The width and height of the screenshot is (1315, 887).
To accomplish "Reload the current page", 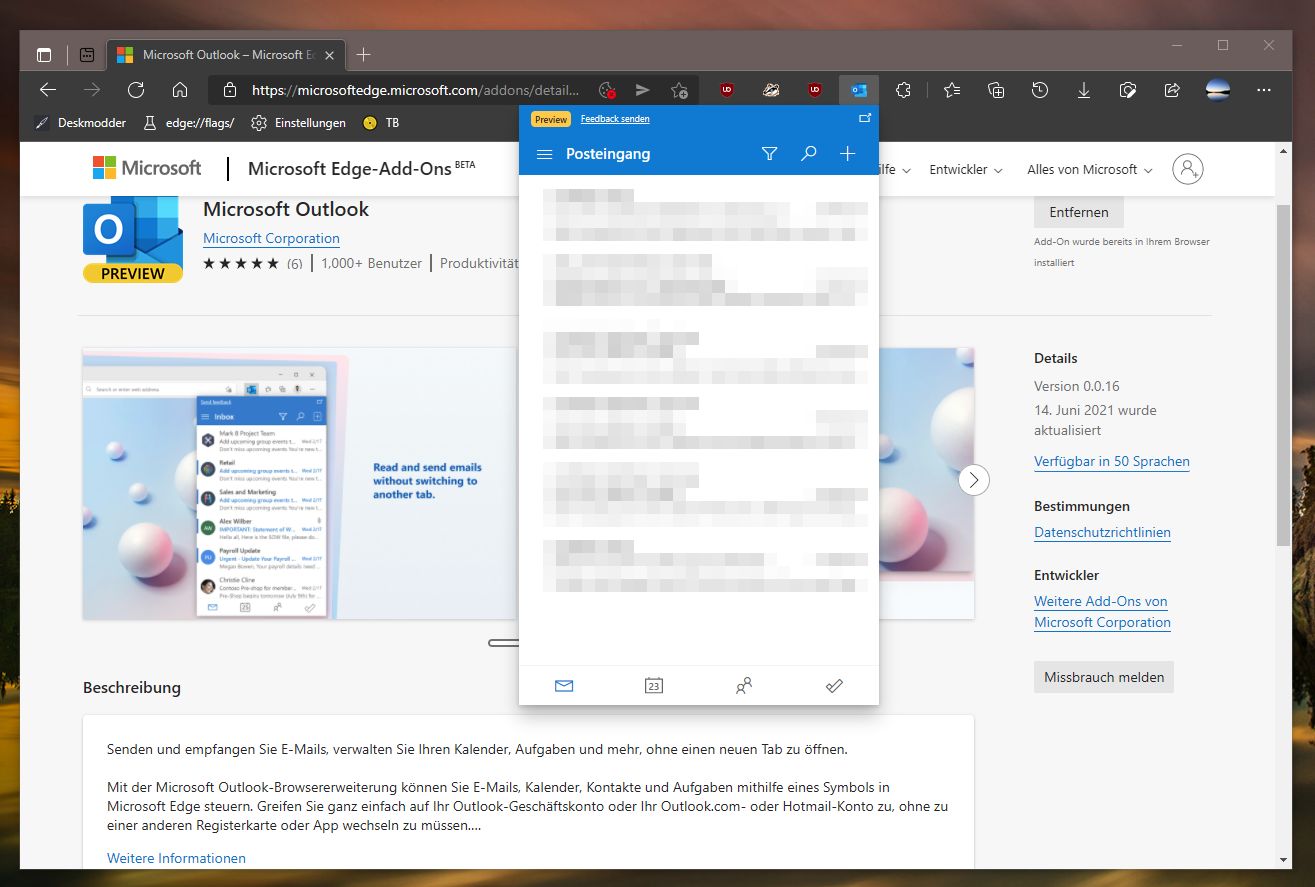I will [x=136, y=90].
